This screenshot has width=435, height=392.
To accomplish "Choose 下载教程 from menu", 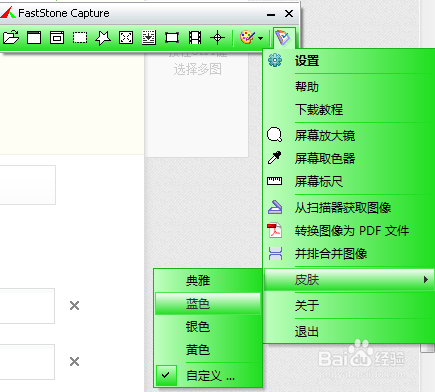I will 349,110.
